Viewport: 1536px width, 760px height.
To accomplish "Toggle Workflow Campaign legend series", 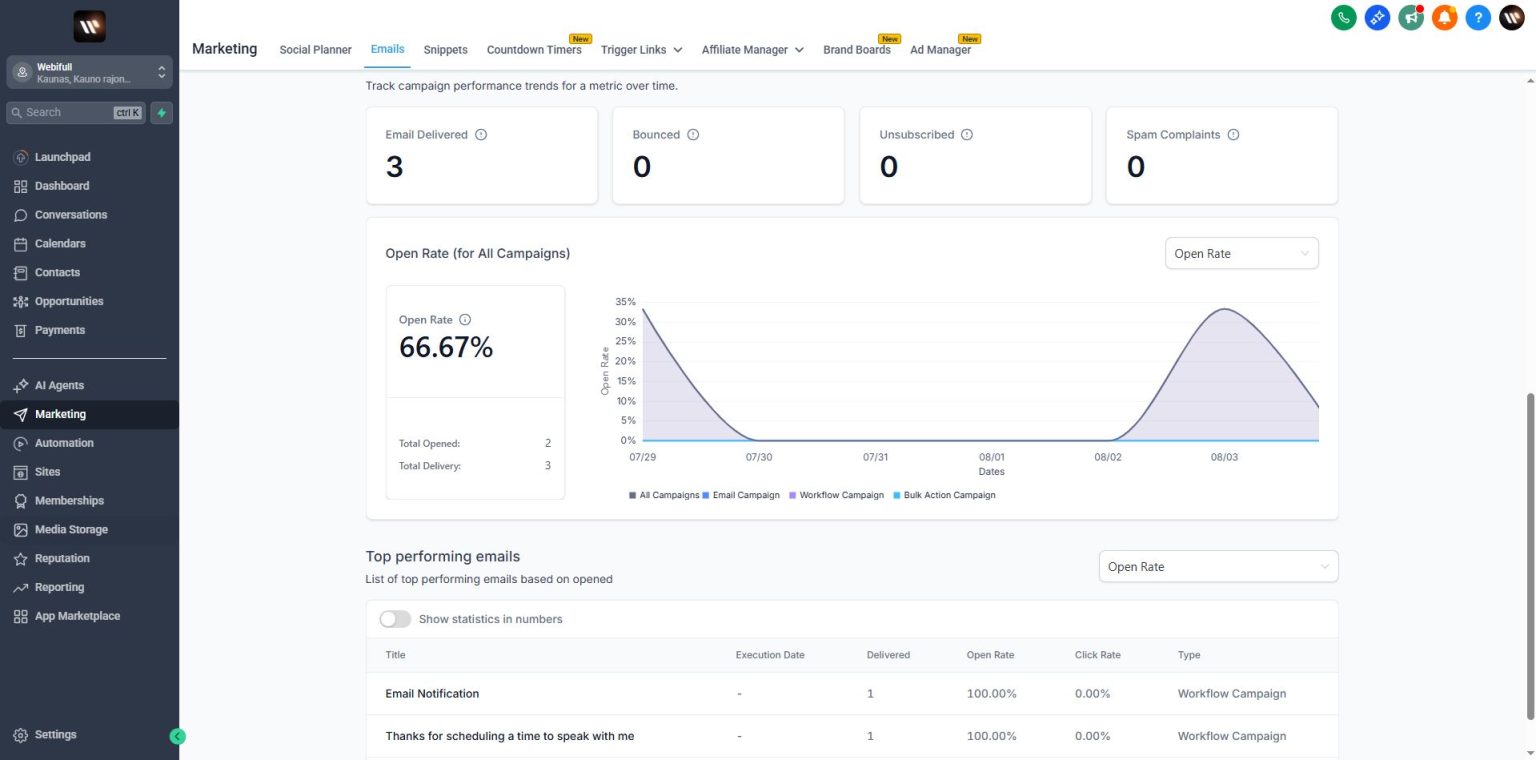I will (x=836, y=495).
